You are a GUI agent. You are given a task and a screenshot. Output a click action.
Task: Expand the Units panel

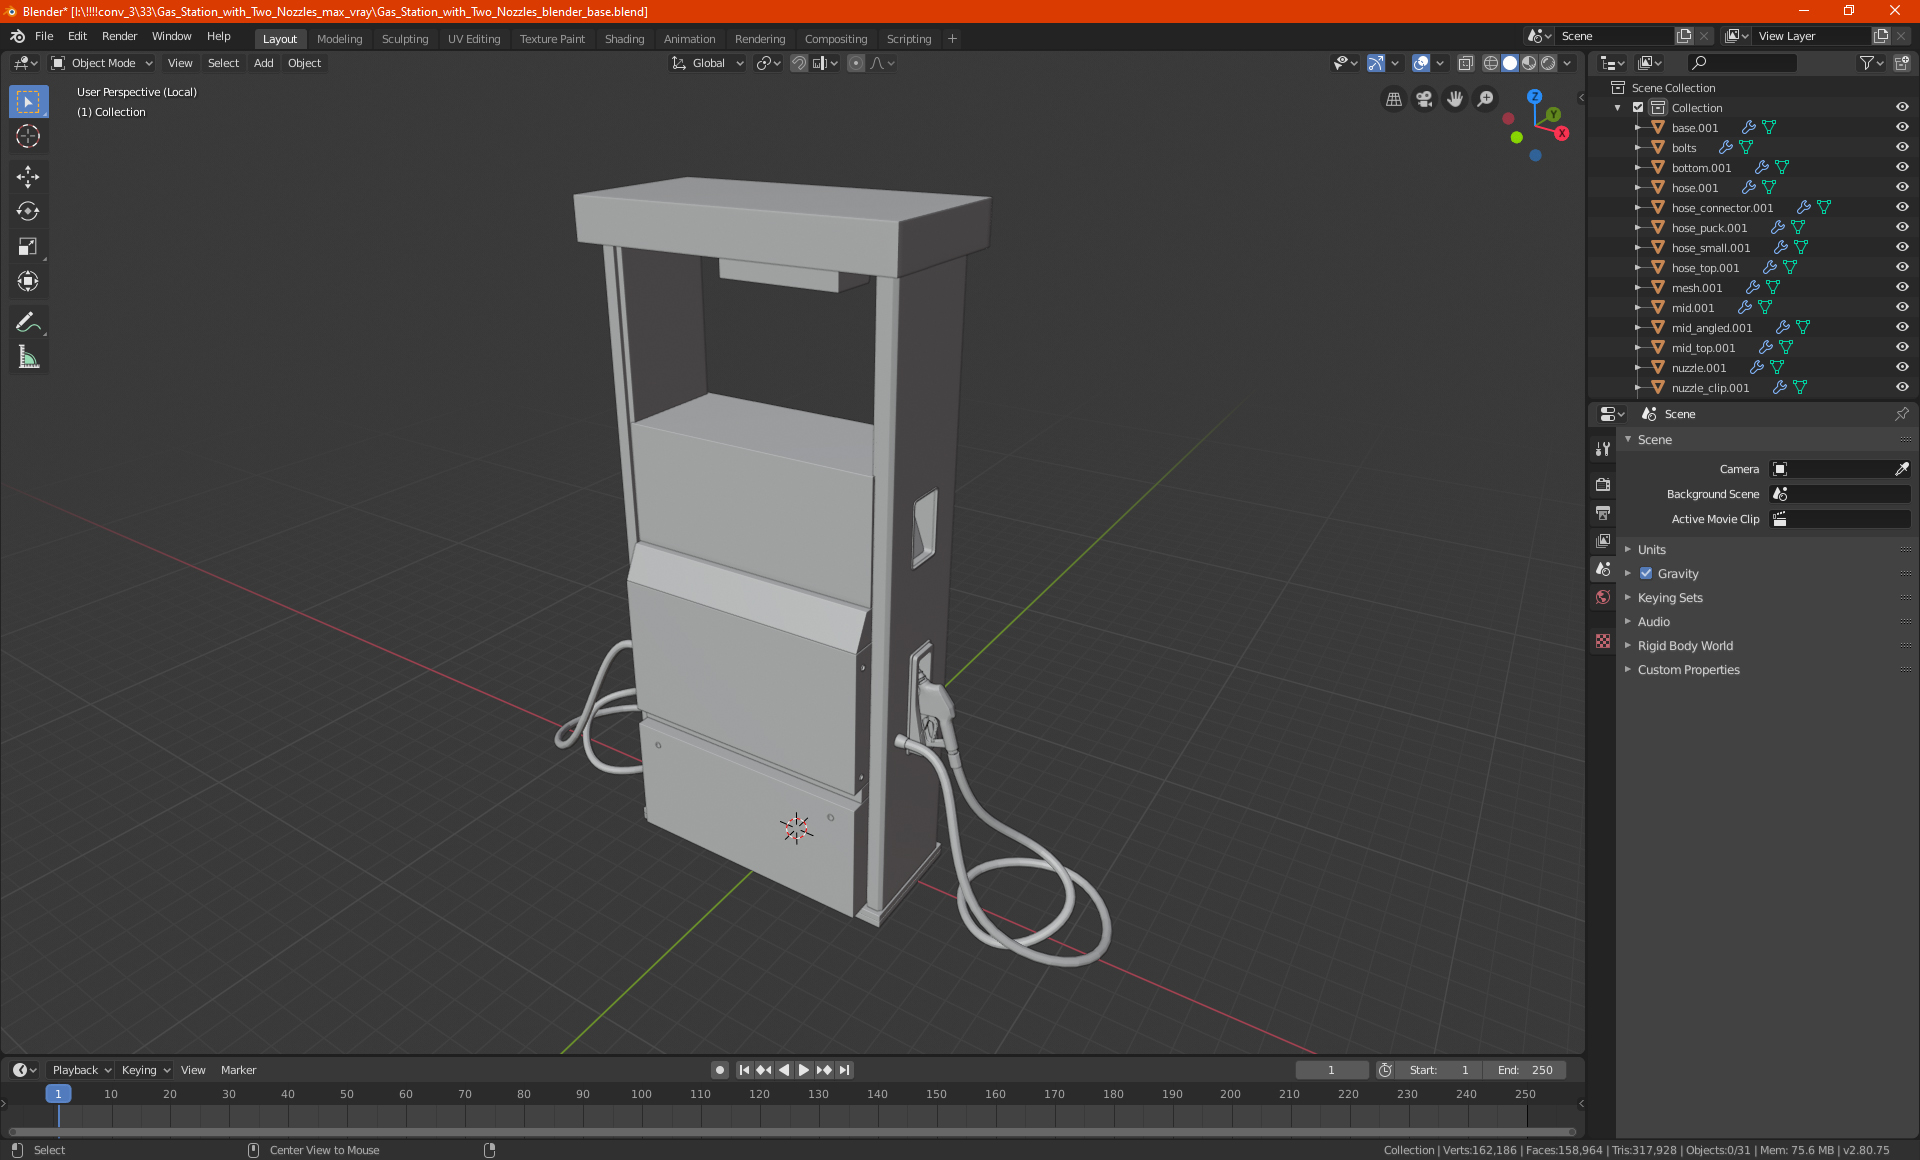1651,550
